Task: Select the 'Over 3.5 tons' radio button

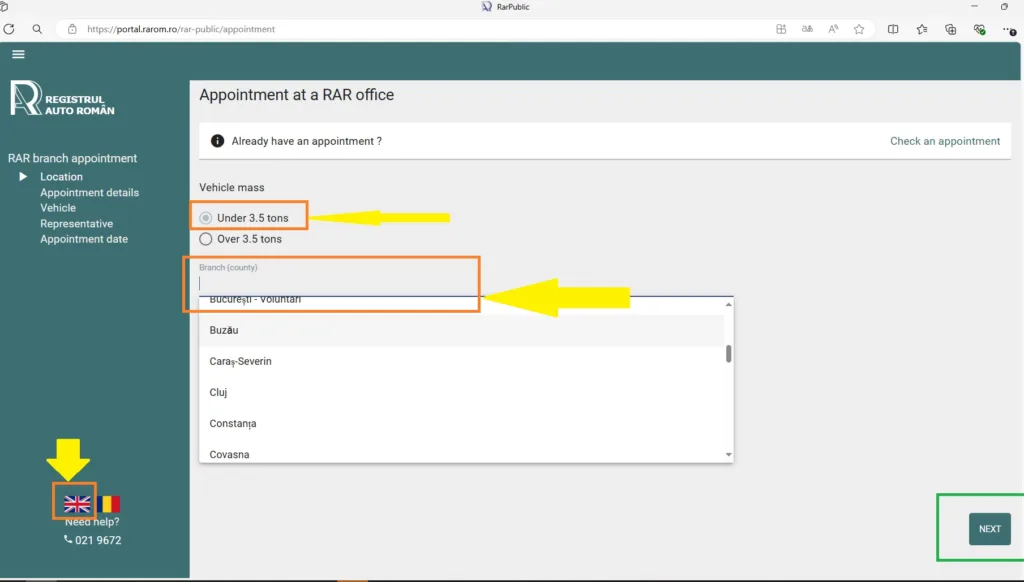Action: (x=206, y=239)
